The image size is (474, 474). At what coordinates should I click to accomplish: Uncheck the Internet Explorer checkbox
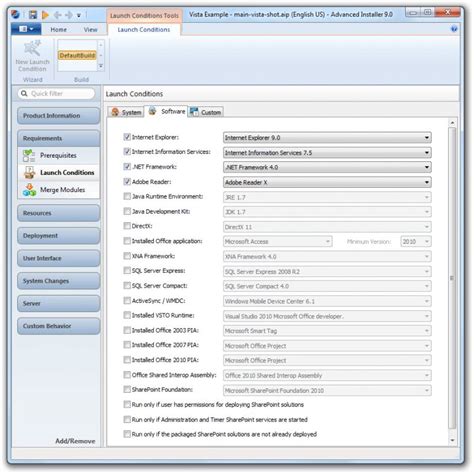(x=127, y=137)
